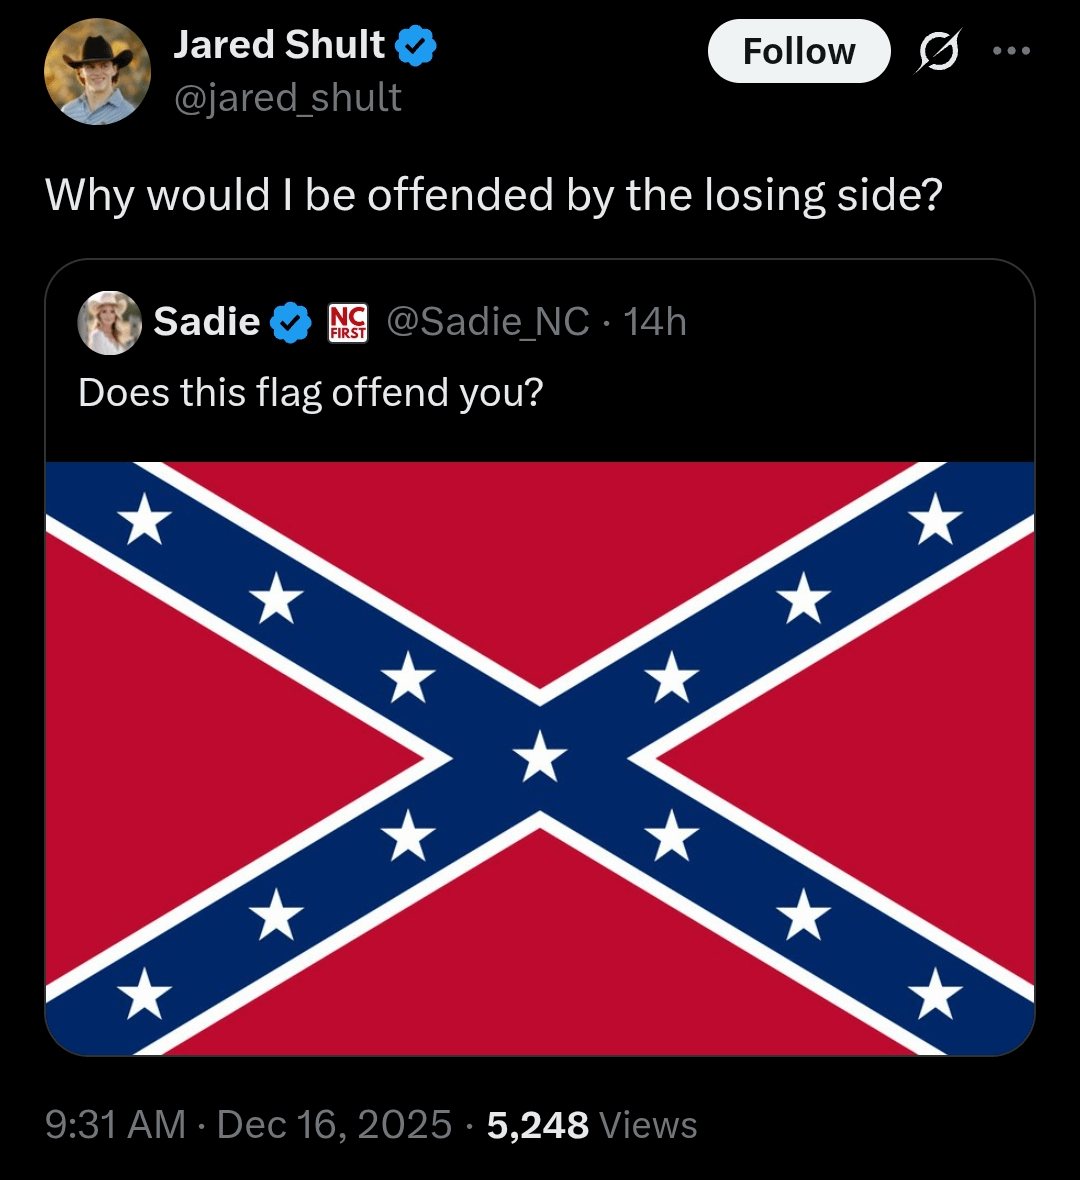Screen dimensions: 1080x1180
Task: Open the @jared_shult handle link
Action: (x=288, y=98)
